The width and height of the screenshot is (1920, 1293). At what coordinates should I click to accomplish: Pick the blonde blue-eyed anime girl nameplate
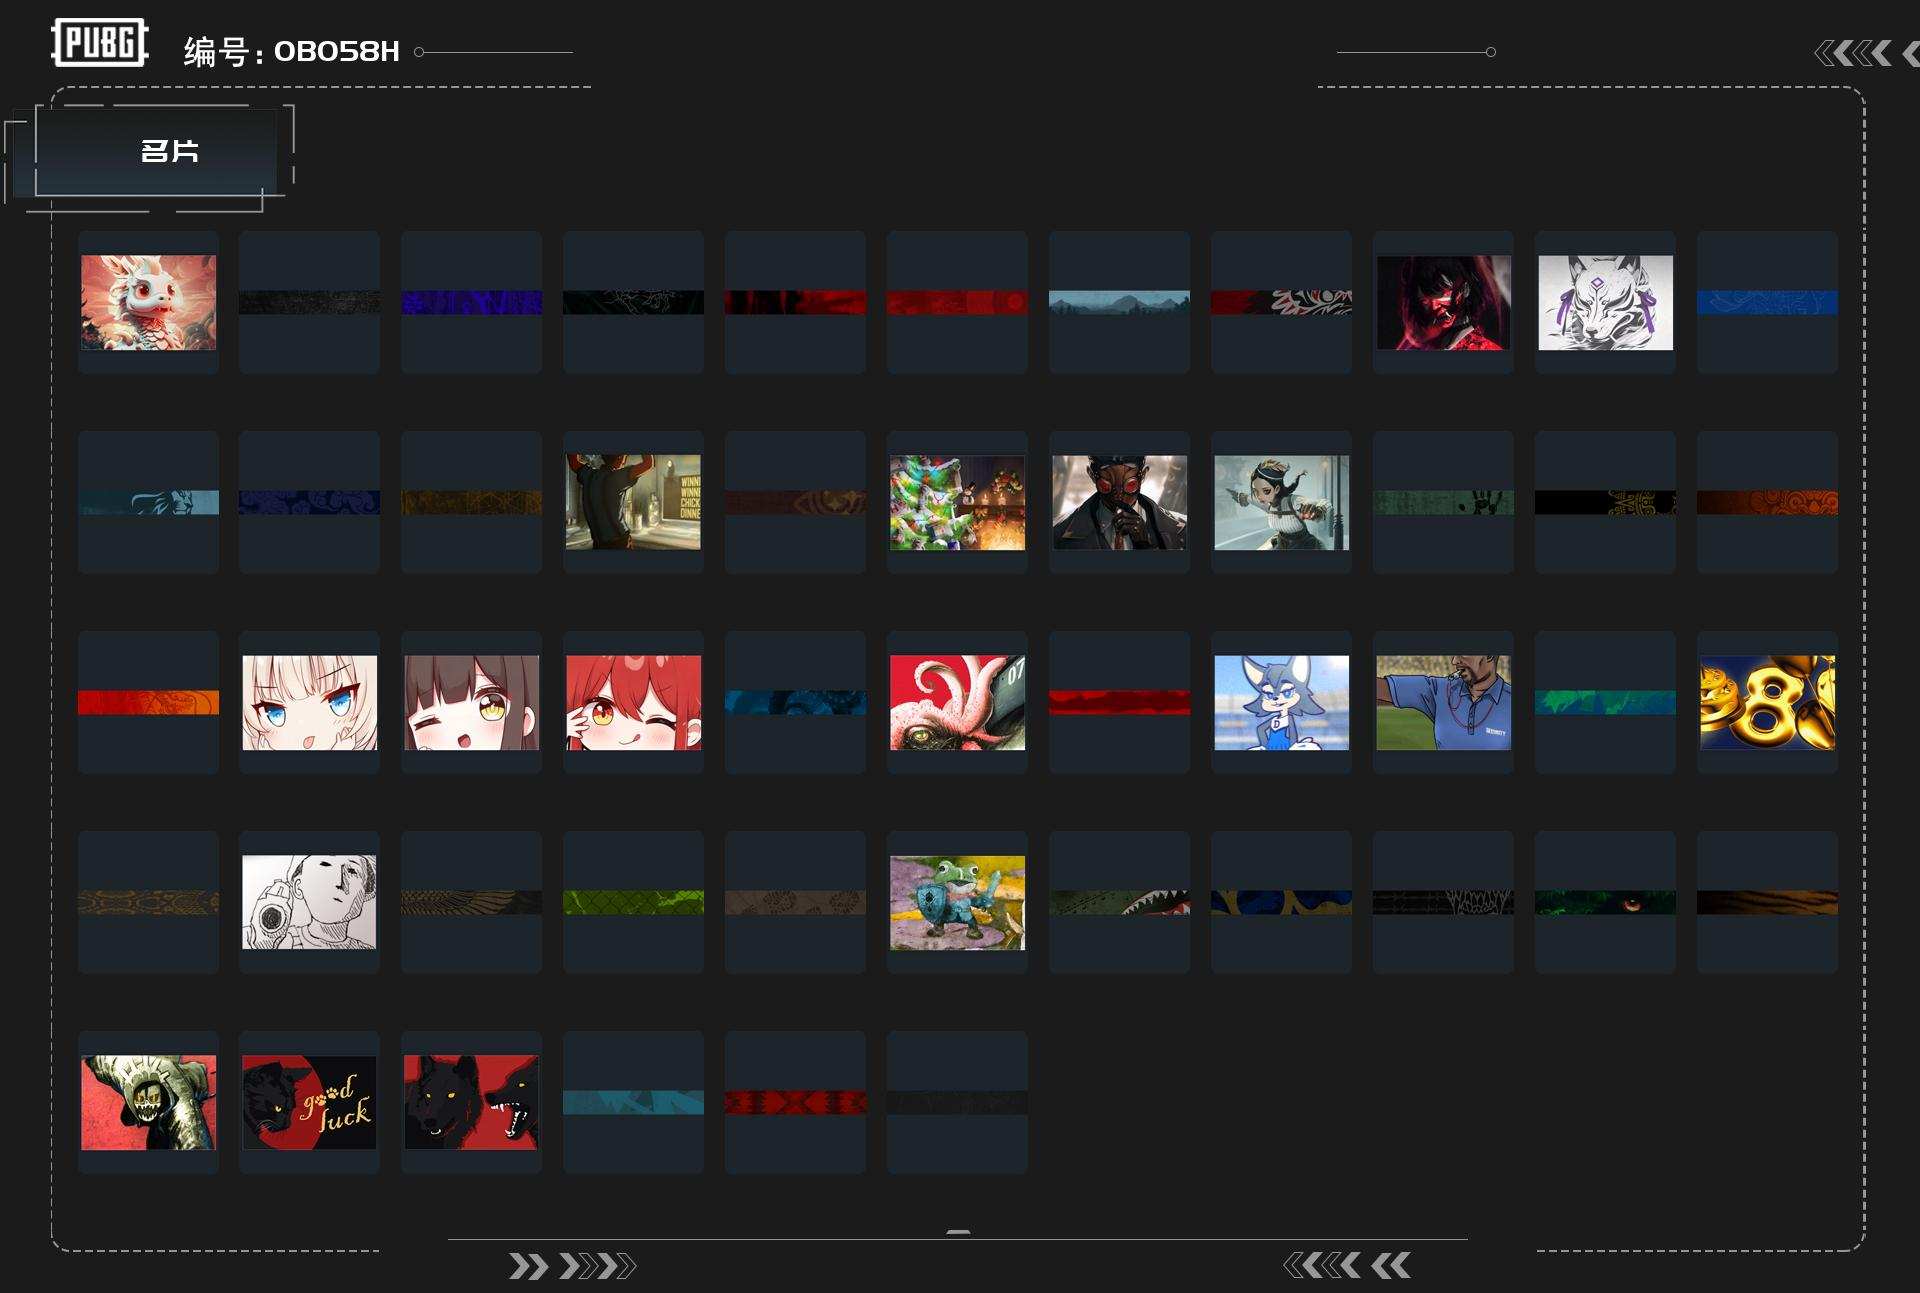[x=310, y=702]
